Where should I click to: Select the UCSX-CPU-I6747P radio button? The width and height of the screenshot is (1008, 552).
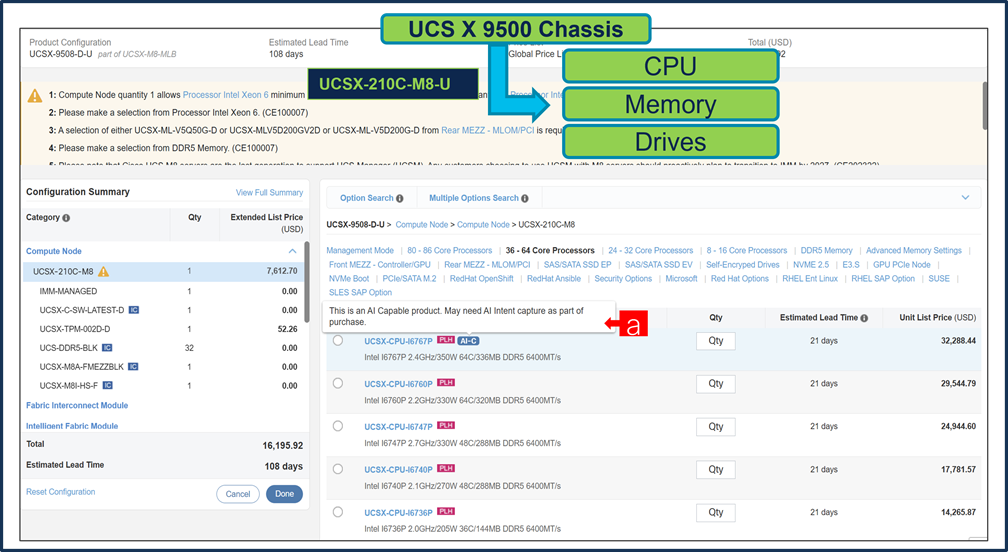(x=338, y=426)
